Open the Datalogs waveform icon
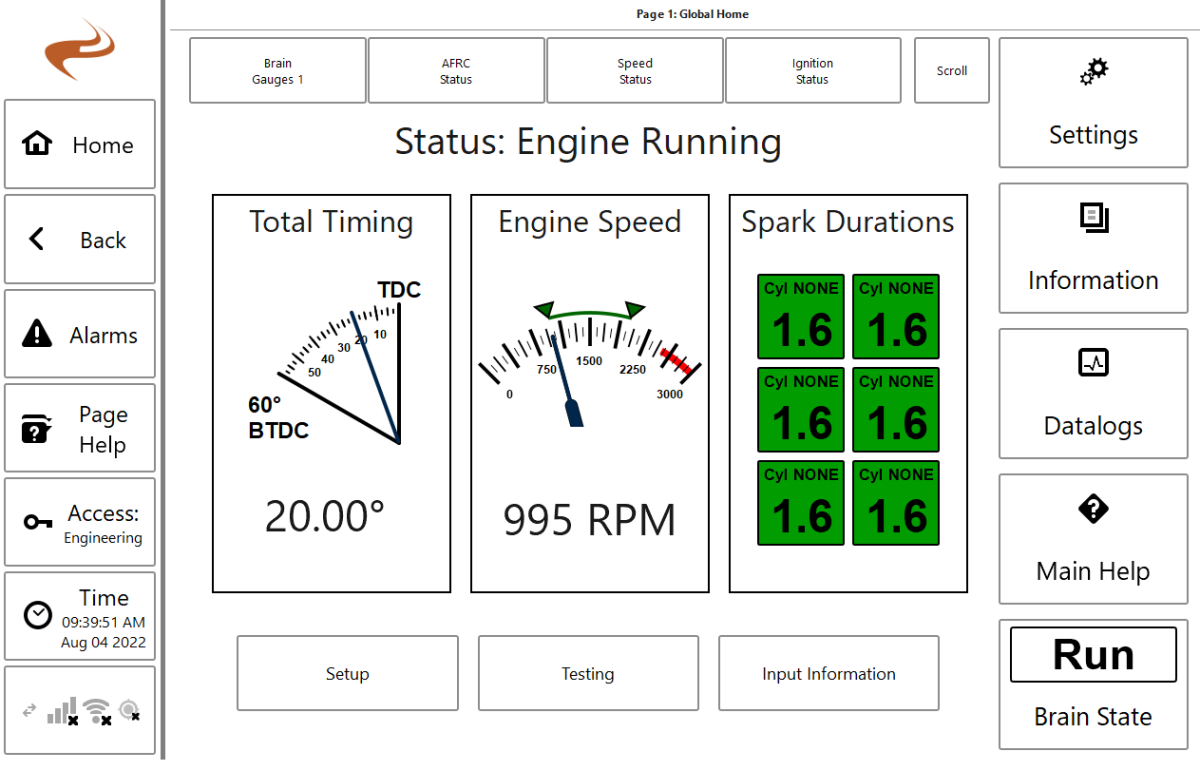 point(1093,363)
